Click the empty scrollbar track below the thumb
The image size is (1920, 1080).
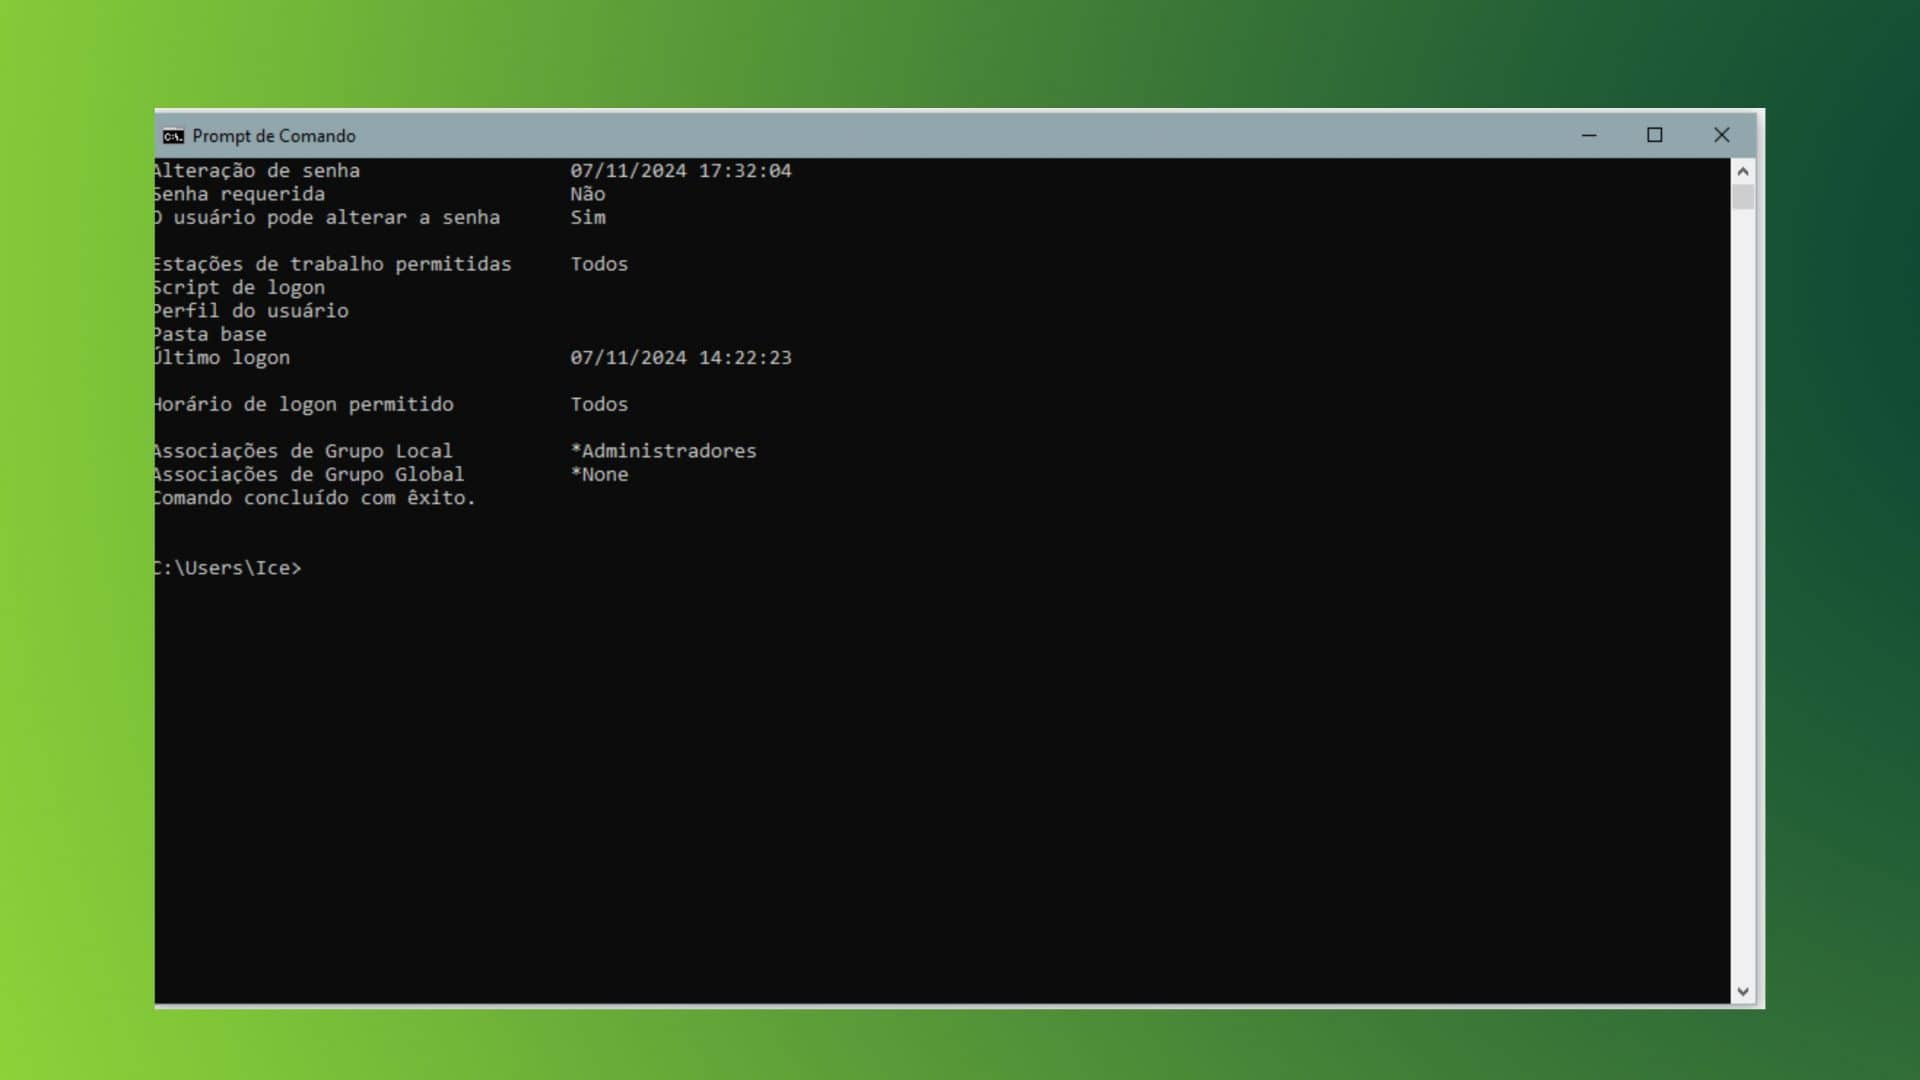[x=1743, y=595]
